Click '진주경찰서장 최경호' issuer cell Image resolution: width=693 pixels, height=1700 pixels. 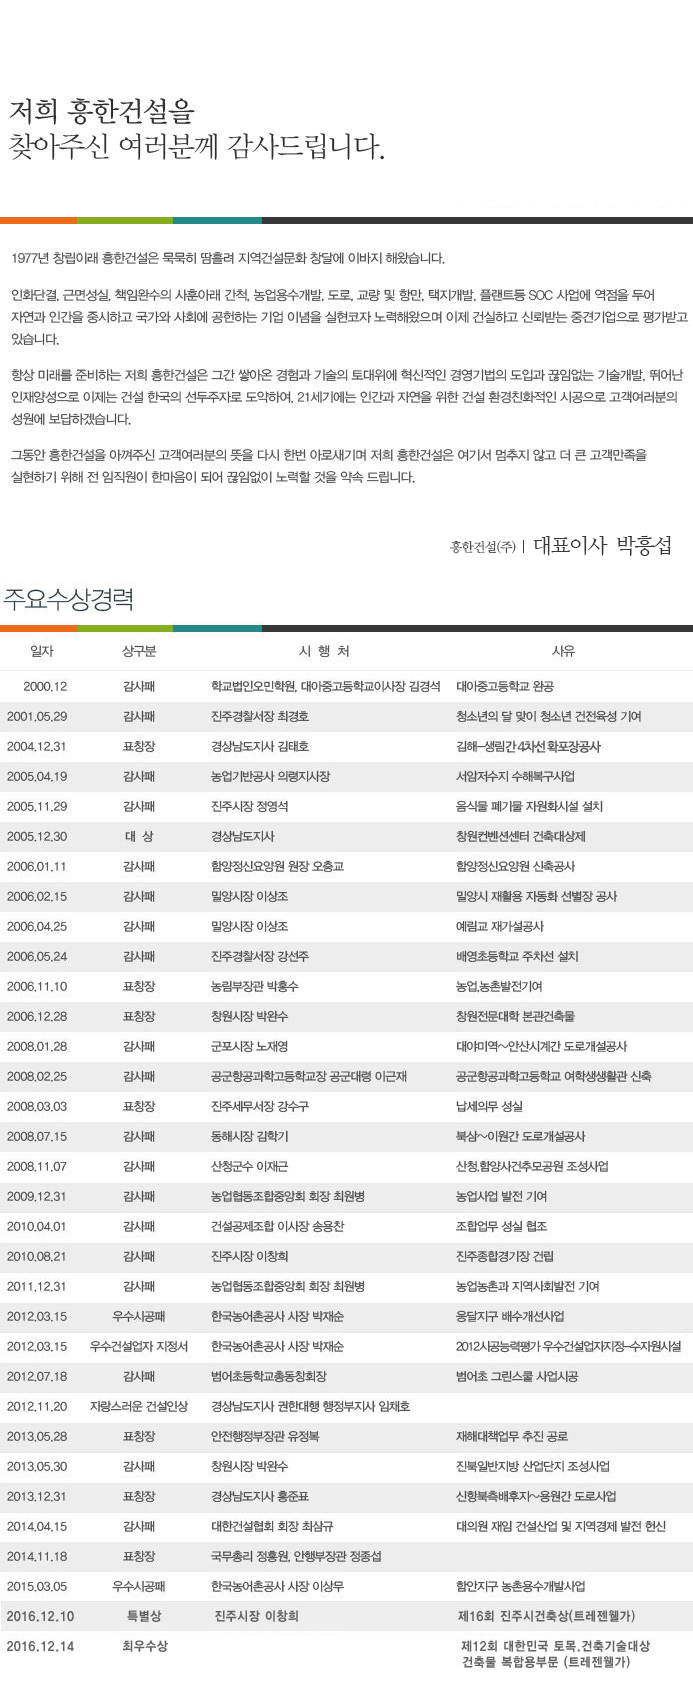click(260, 716)
